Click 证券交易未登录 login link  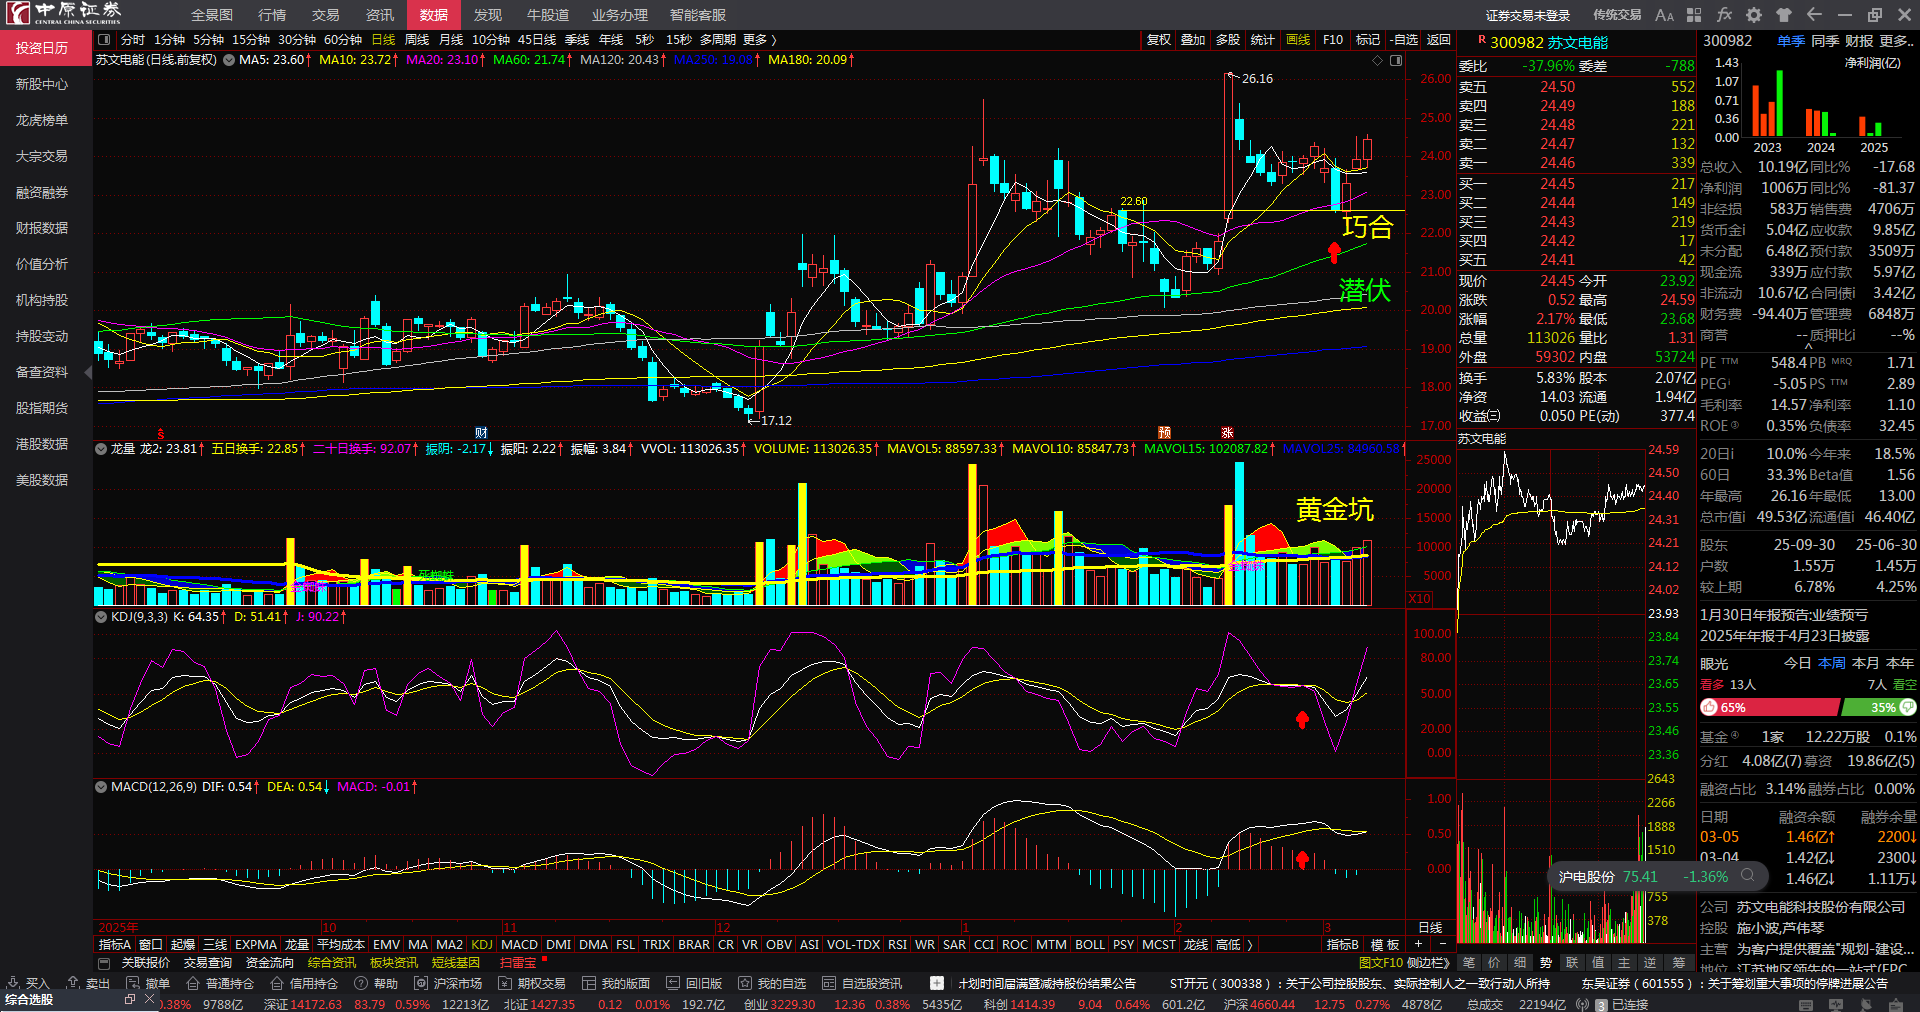click(x=1528, y=15)
